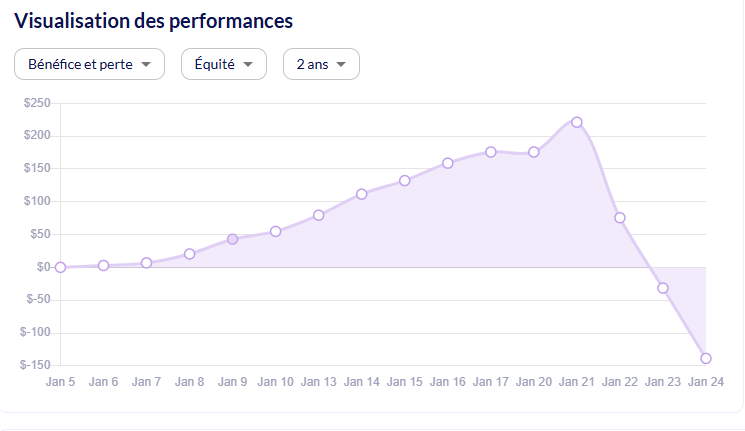745x431 pixels.
Task: Click the peak point at Jan 21
Action: tap(577, 122)
